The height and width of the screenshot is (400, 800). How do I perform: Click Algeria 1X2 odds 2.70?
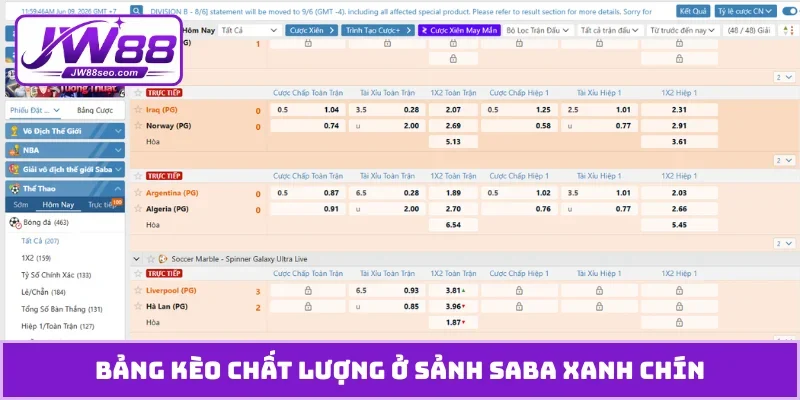click(x=454, y=209)
